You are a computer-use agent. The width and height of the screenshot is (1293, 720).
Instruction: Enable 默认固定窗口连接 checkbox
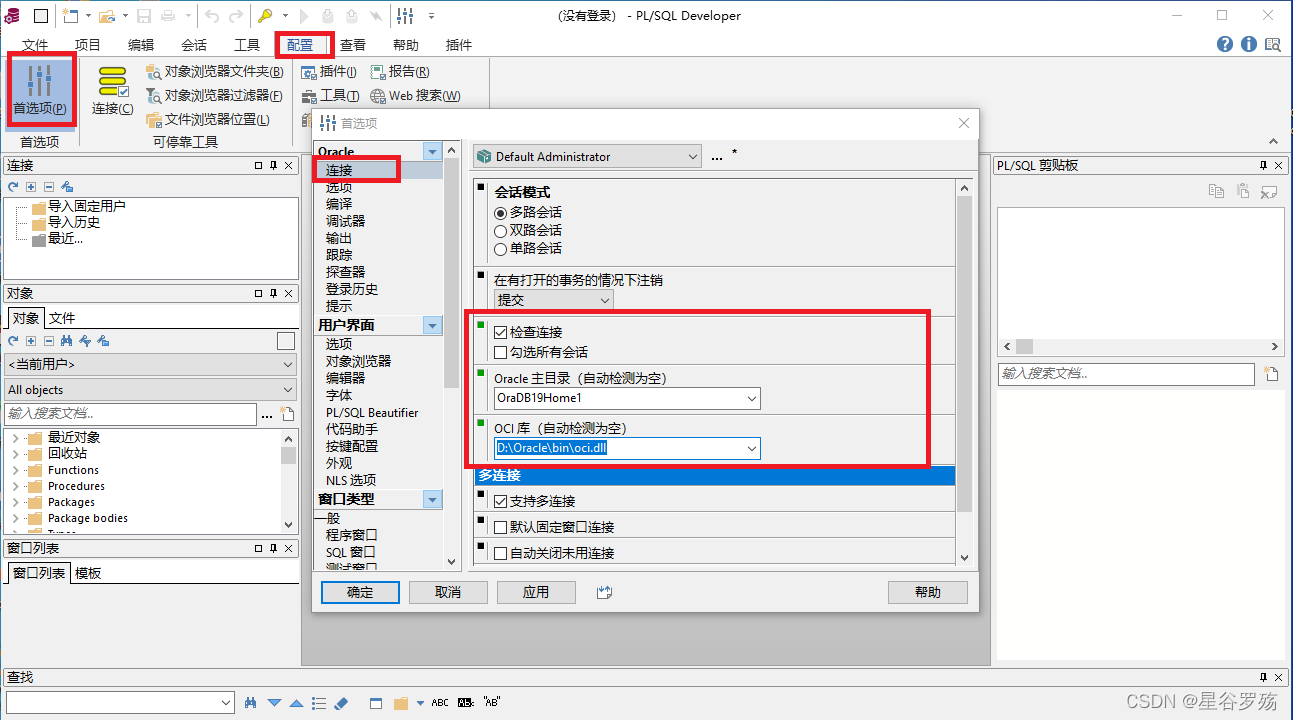[501, 527]
